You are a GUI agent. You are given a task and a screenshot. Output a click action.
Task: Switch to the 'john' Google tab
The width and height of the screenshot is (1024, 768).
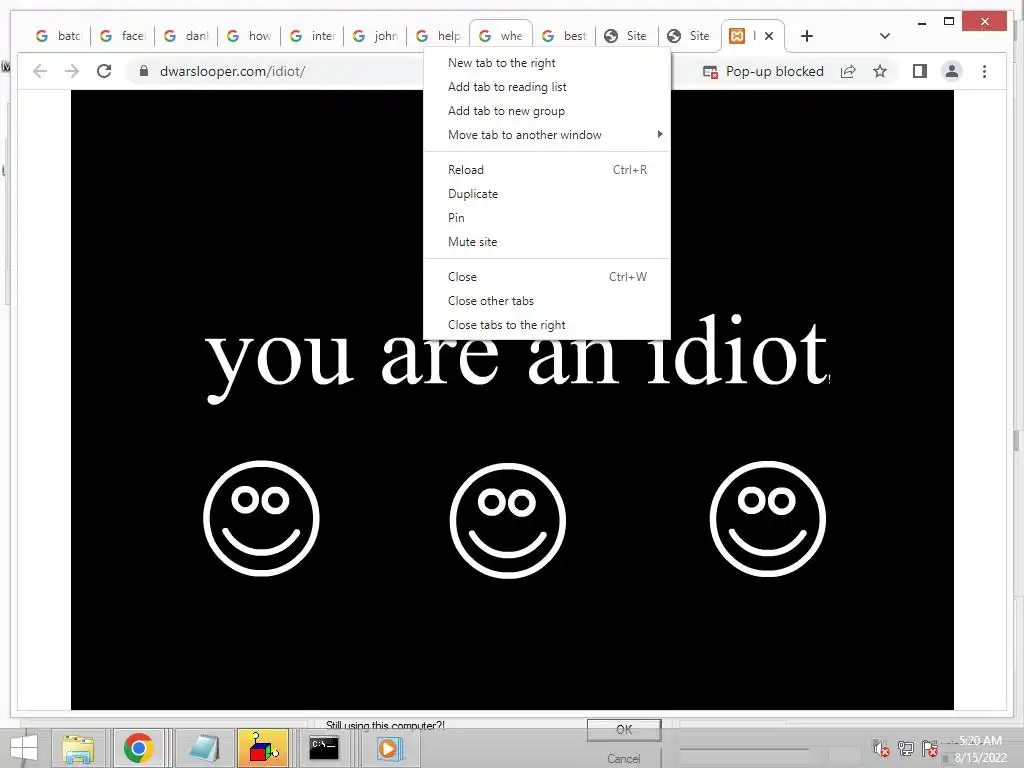[376, 36]
